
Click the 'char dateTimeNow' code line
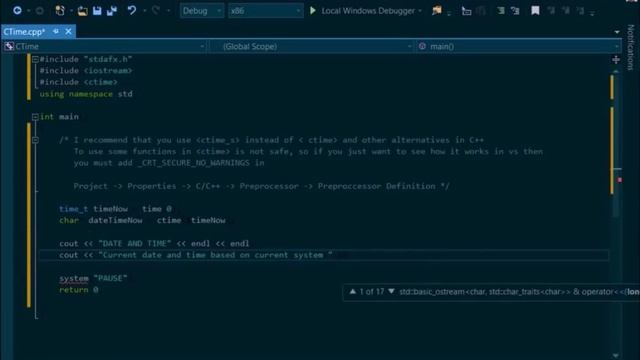(x=142, y=220)
